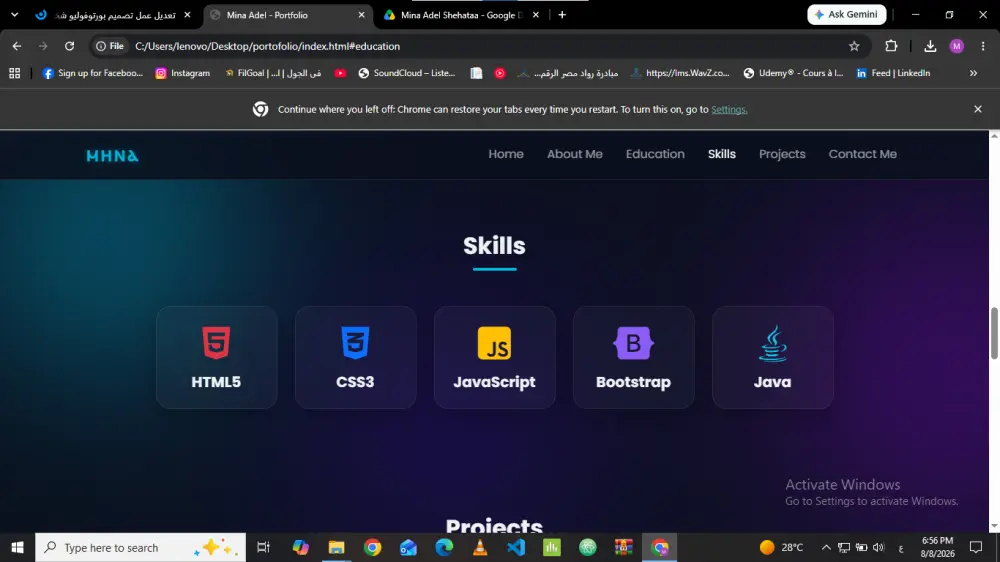
Task: Open WinRAR from the taskbar
Action: click(x=623, y=547)
